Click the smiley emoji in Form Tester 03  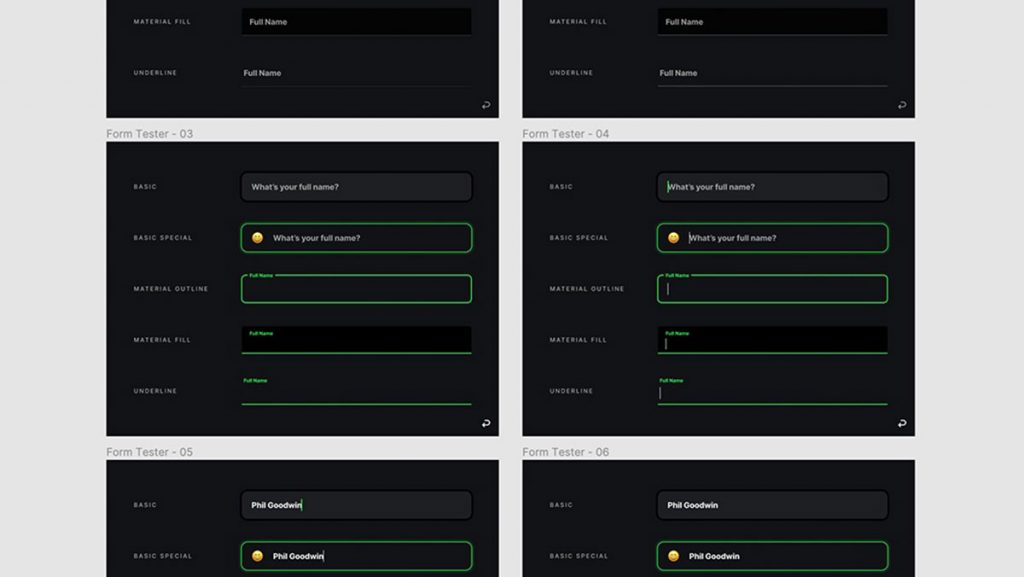pyautogui.click(x=258, y=238)
